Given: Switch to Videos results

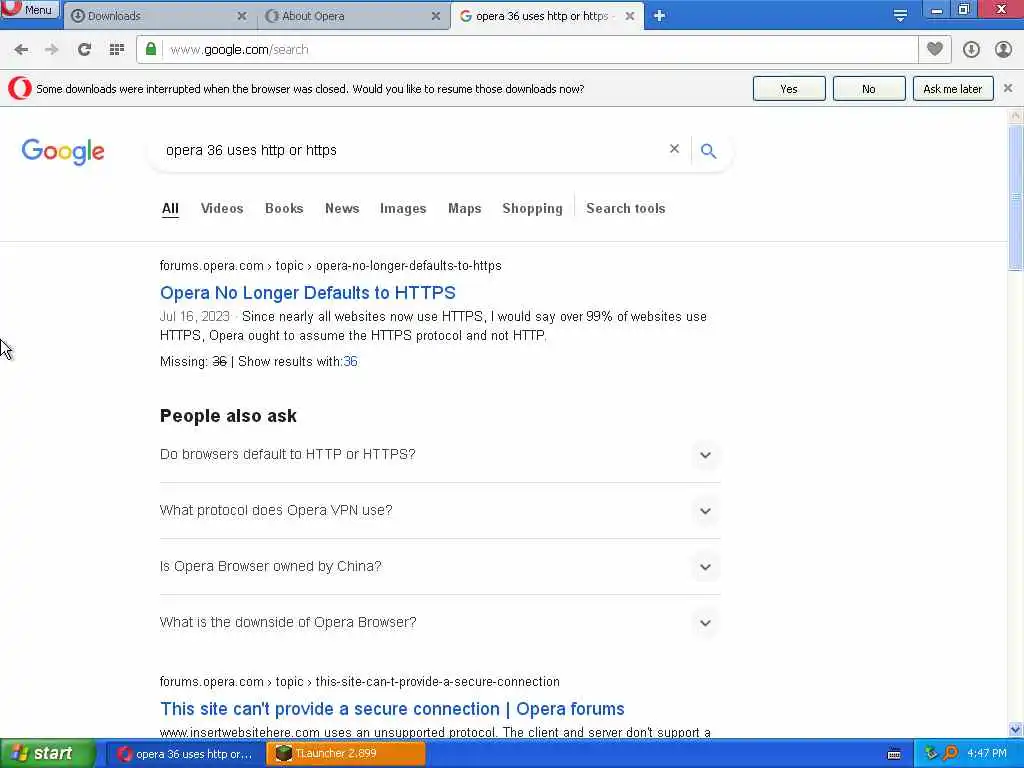Looking at the screenshot, I should [222, 208].
